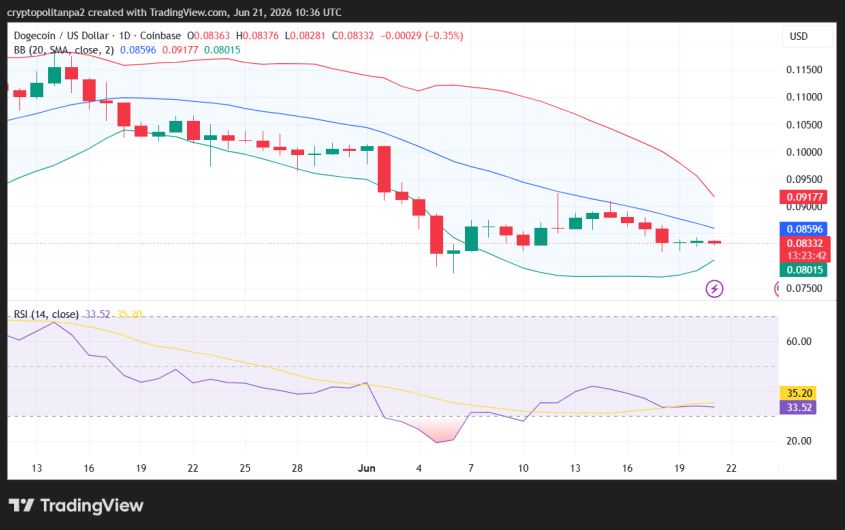Click the 25 date axis label
The height and width of the screenshot is (530, 845).
[x=245, y=468]
